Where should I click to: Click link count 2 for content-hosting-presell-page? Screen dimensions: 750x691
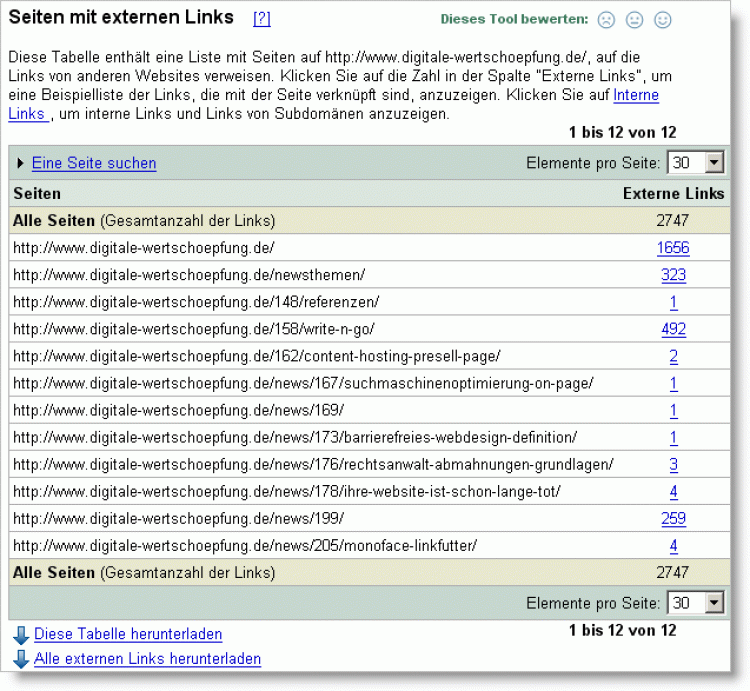point(674,356)
